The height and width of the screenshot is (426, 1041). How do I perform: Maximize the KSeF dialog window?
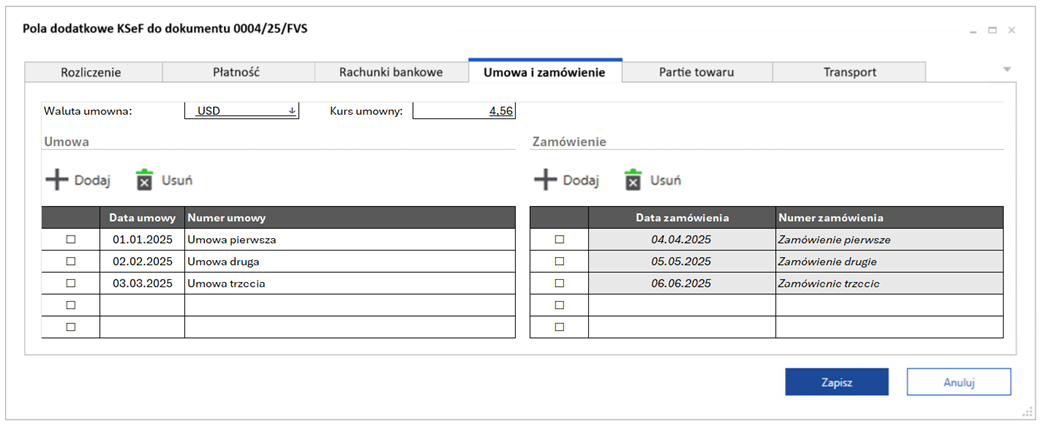tap(992, 30)
